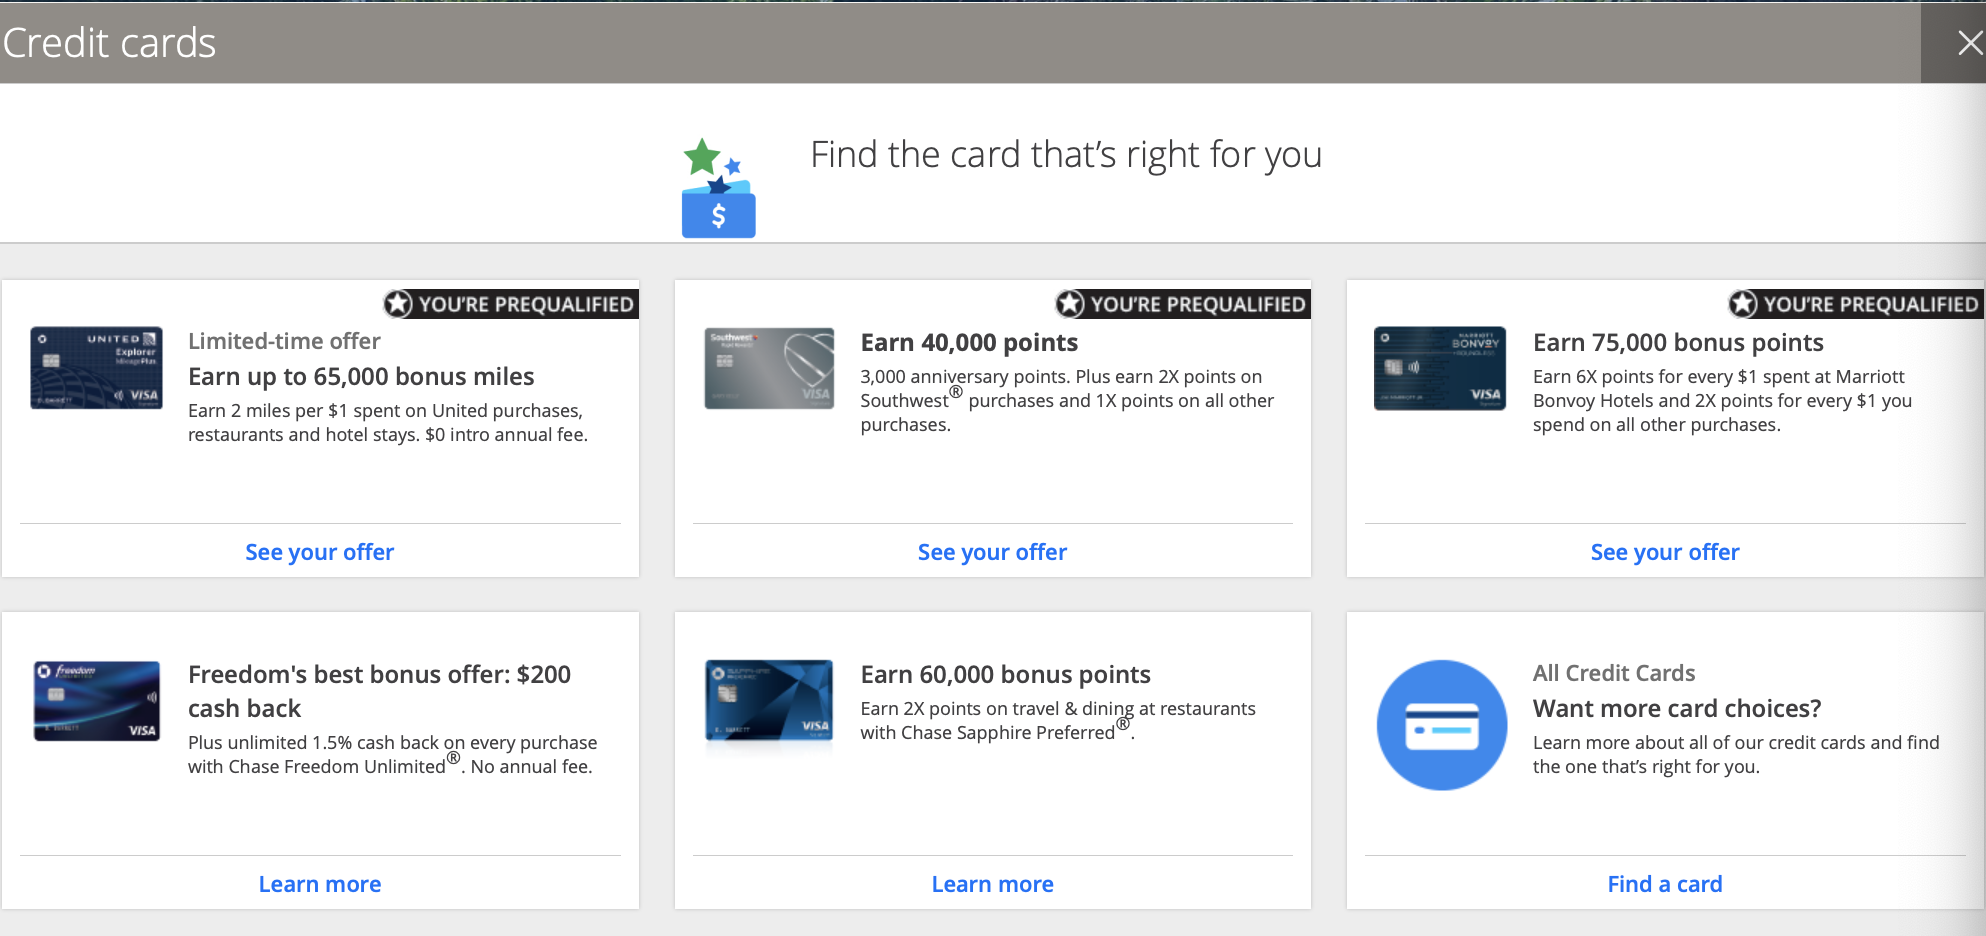This screenshot has width=1986, height=936.
Task: See your offer for Southwest 40,000 points
Action: tap(993, 552)
